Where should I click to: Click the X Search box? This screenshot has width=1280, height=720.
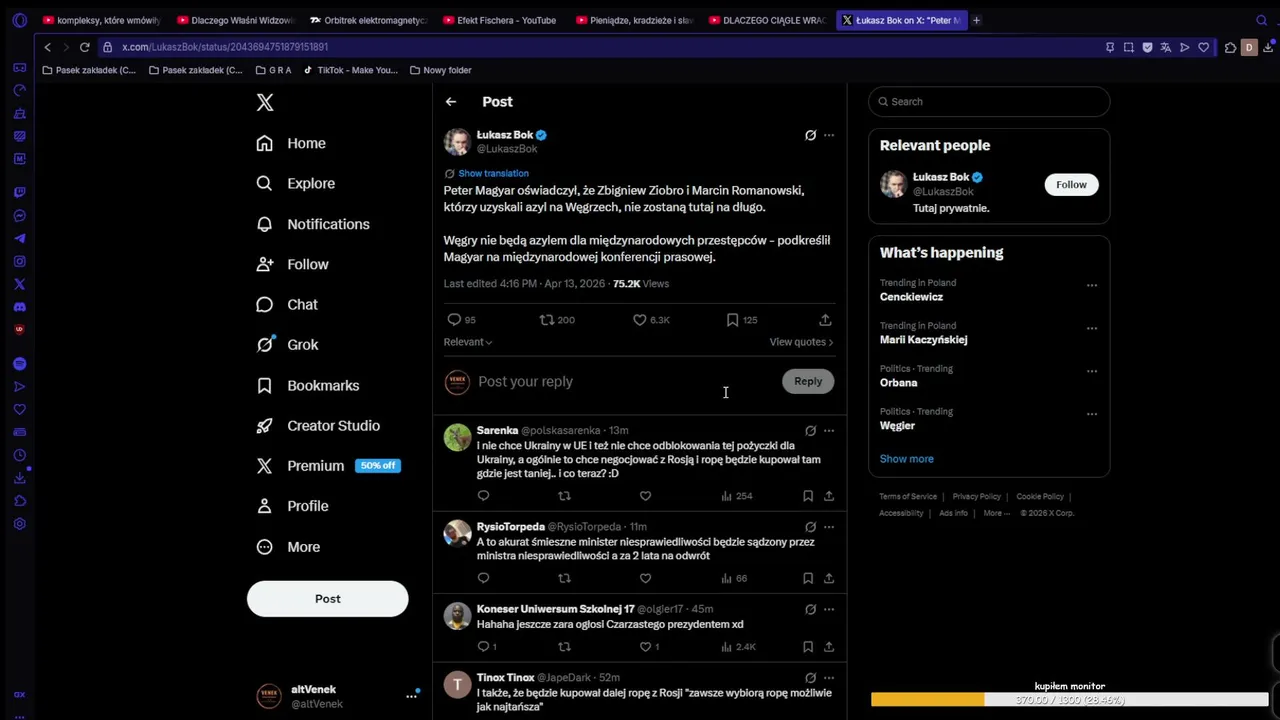pos(989,102)
